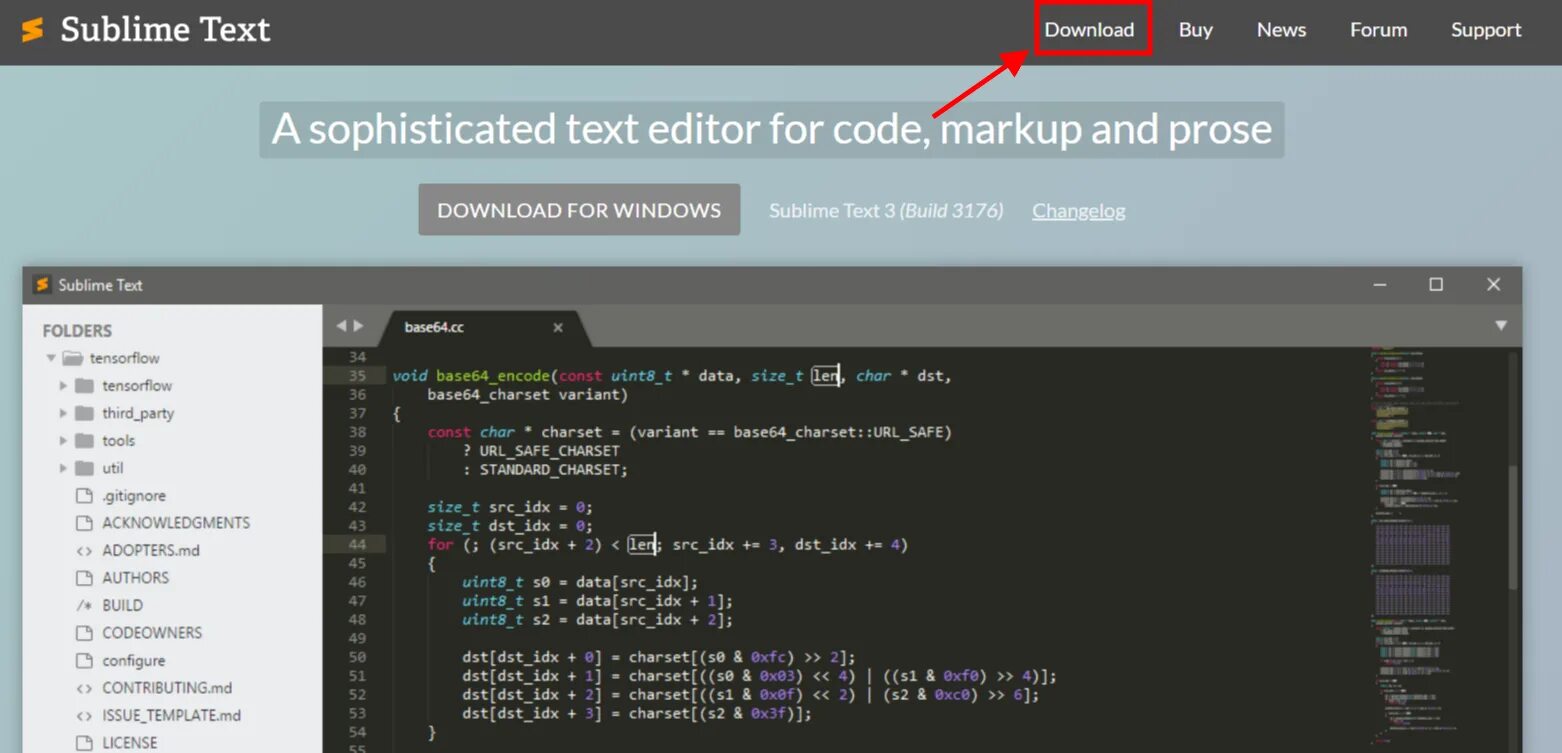Open the Support page in navigation

click(1486, 30)
